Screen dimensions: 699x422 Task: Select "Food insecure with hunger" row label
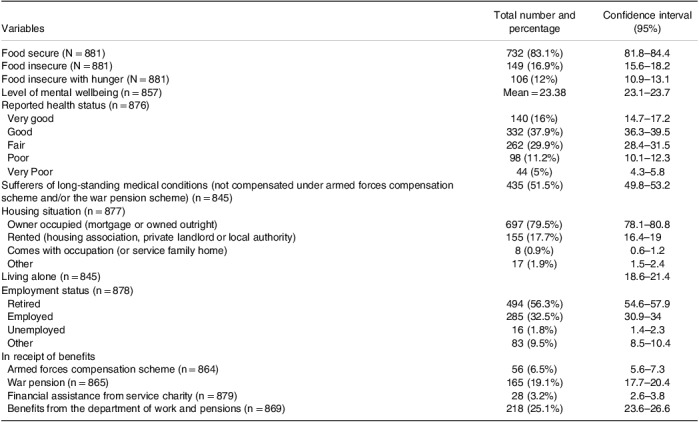pos(81,78)
